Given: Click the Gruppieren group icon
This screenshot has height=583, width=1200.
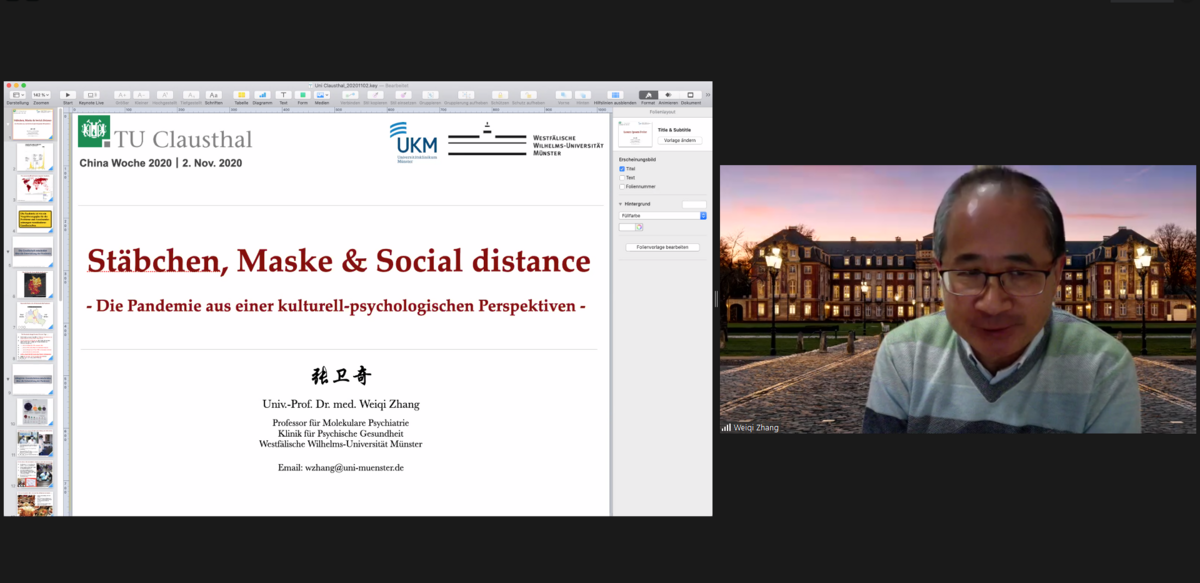Looking at the screenshot, I should [x=430, y=95].
